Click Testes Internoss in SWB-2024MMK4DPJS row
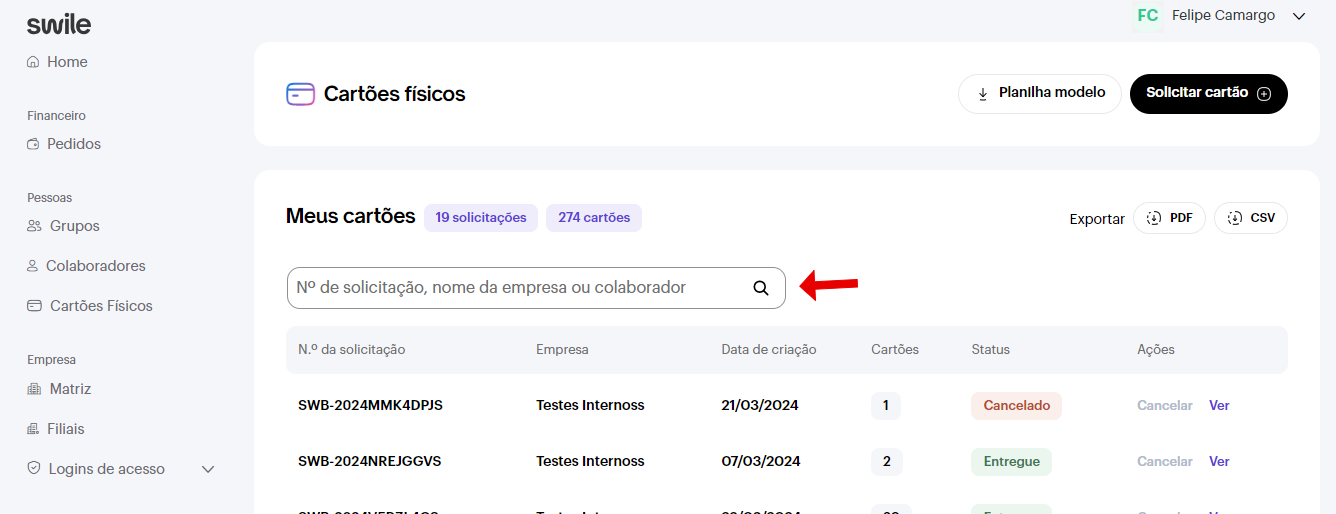The image size is (1336, 514). coord(590,406)
